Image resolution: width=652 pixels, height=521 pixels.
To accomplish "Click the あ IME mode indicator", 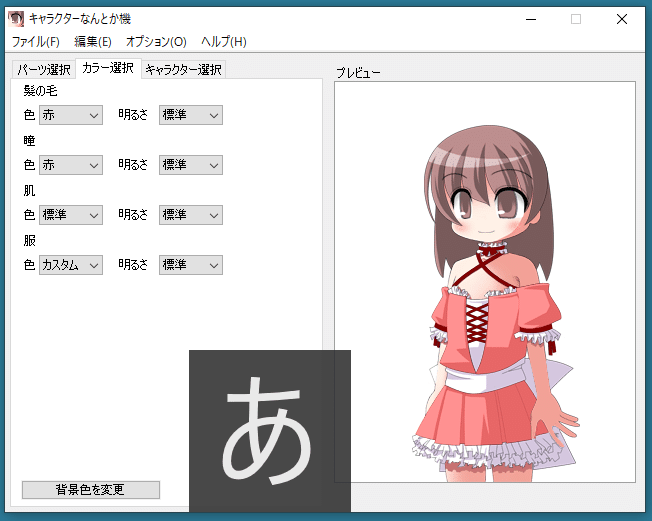I will (269, 431).
